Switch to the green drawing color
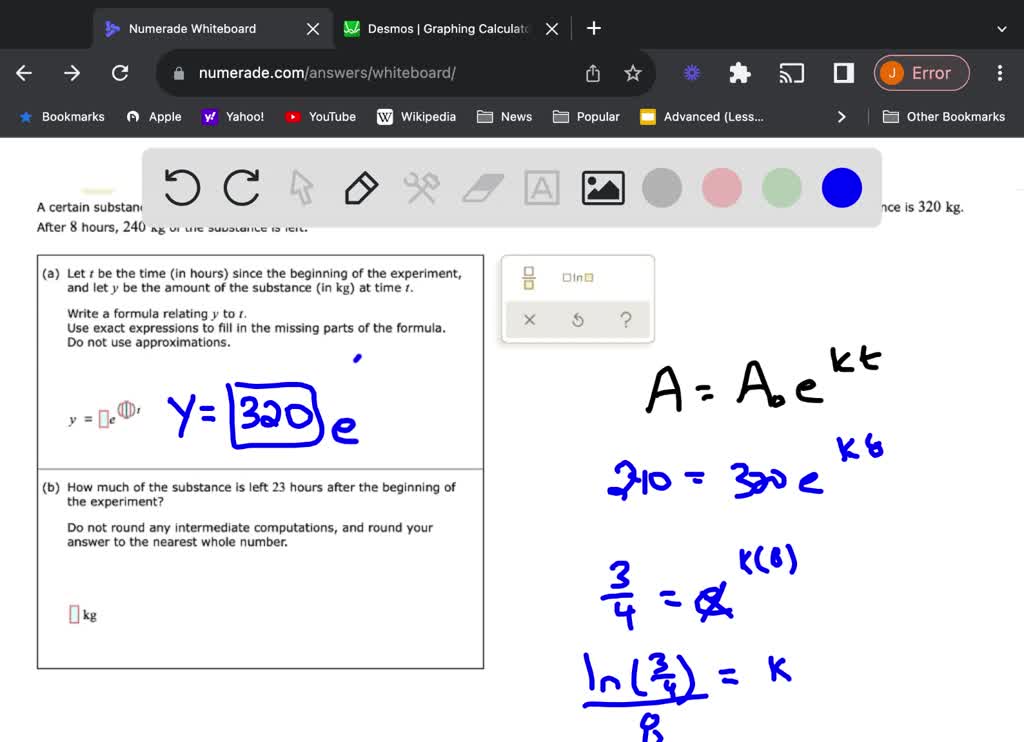Screen dimensions: 1024x742 click(781, 187)
